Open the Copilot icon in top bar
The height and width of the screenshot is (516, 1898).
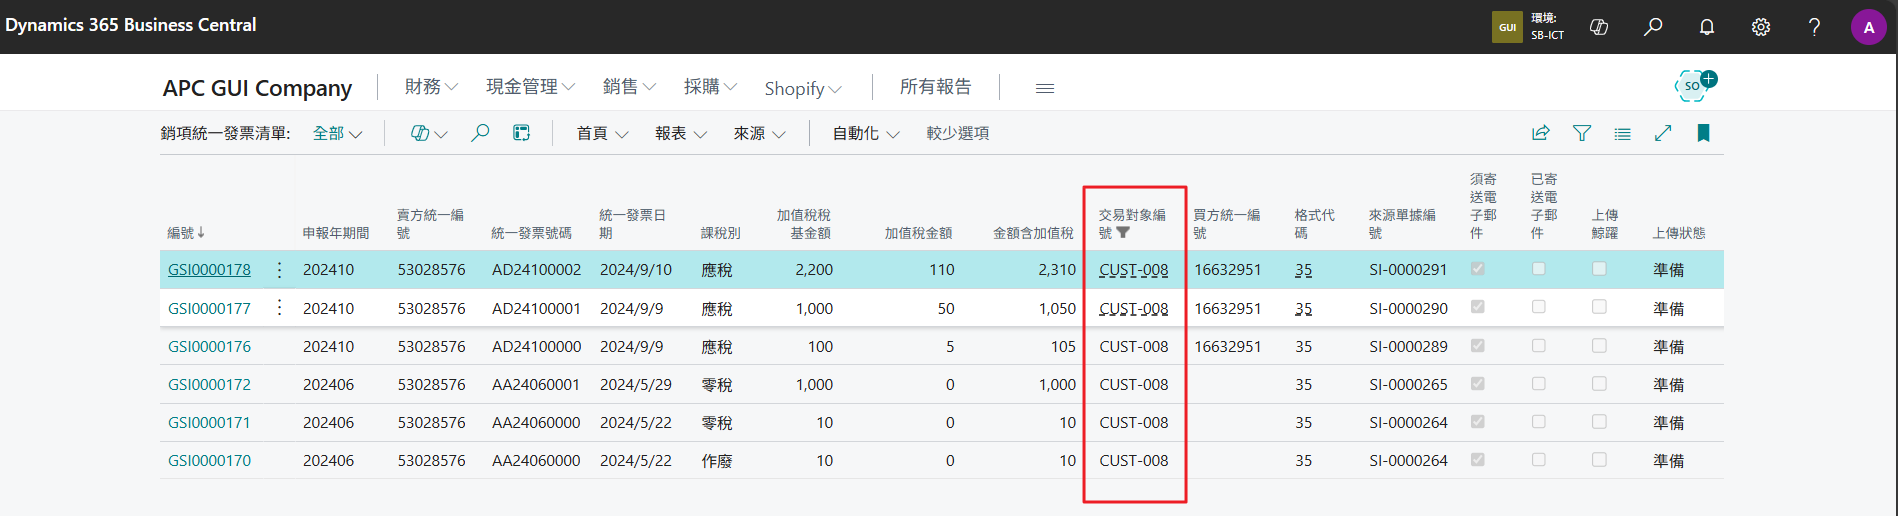click(x=1599, y=27)
